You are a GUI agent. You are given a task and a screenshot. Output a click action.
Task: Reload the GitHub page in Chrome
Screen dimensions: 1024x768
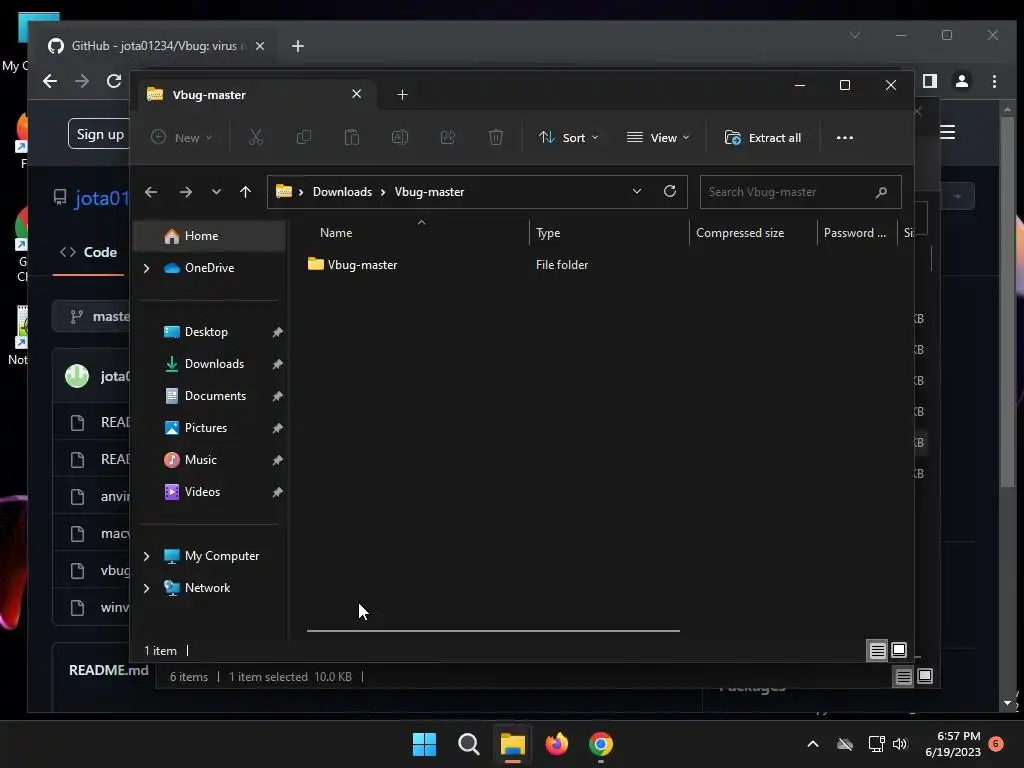[x=114, y=81]
